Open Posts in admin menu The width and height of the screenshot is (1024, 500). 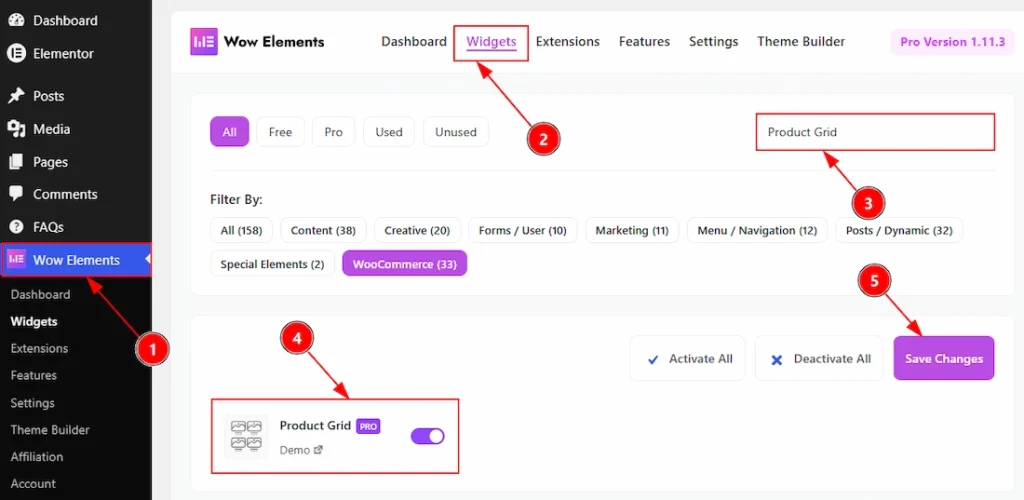[x=48, y=97]
